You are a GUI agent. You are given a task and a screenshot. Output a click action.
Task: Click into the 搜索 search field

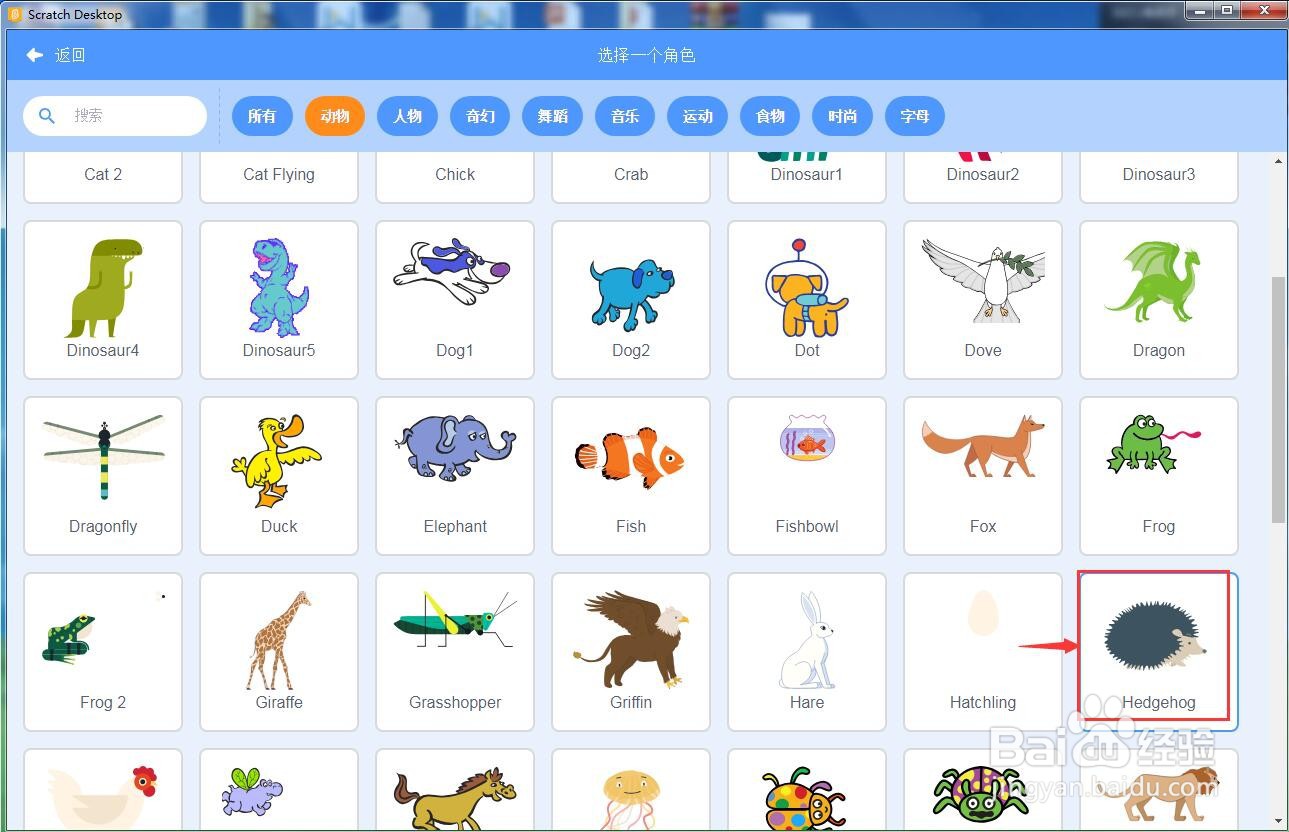[x=115, y=116]
